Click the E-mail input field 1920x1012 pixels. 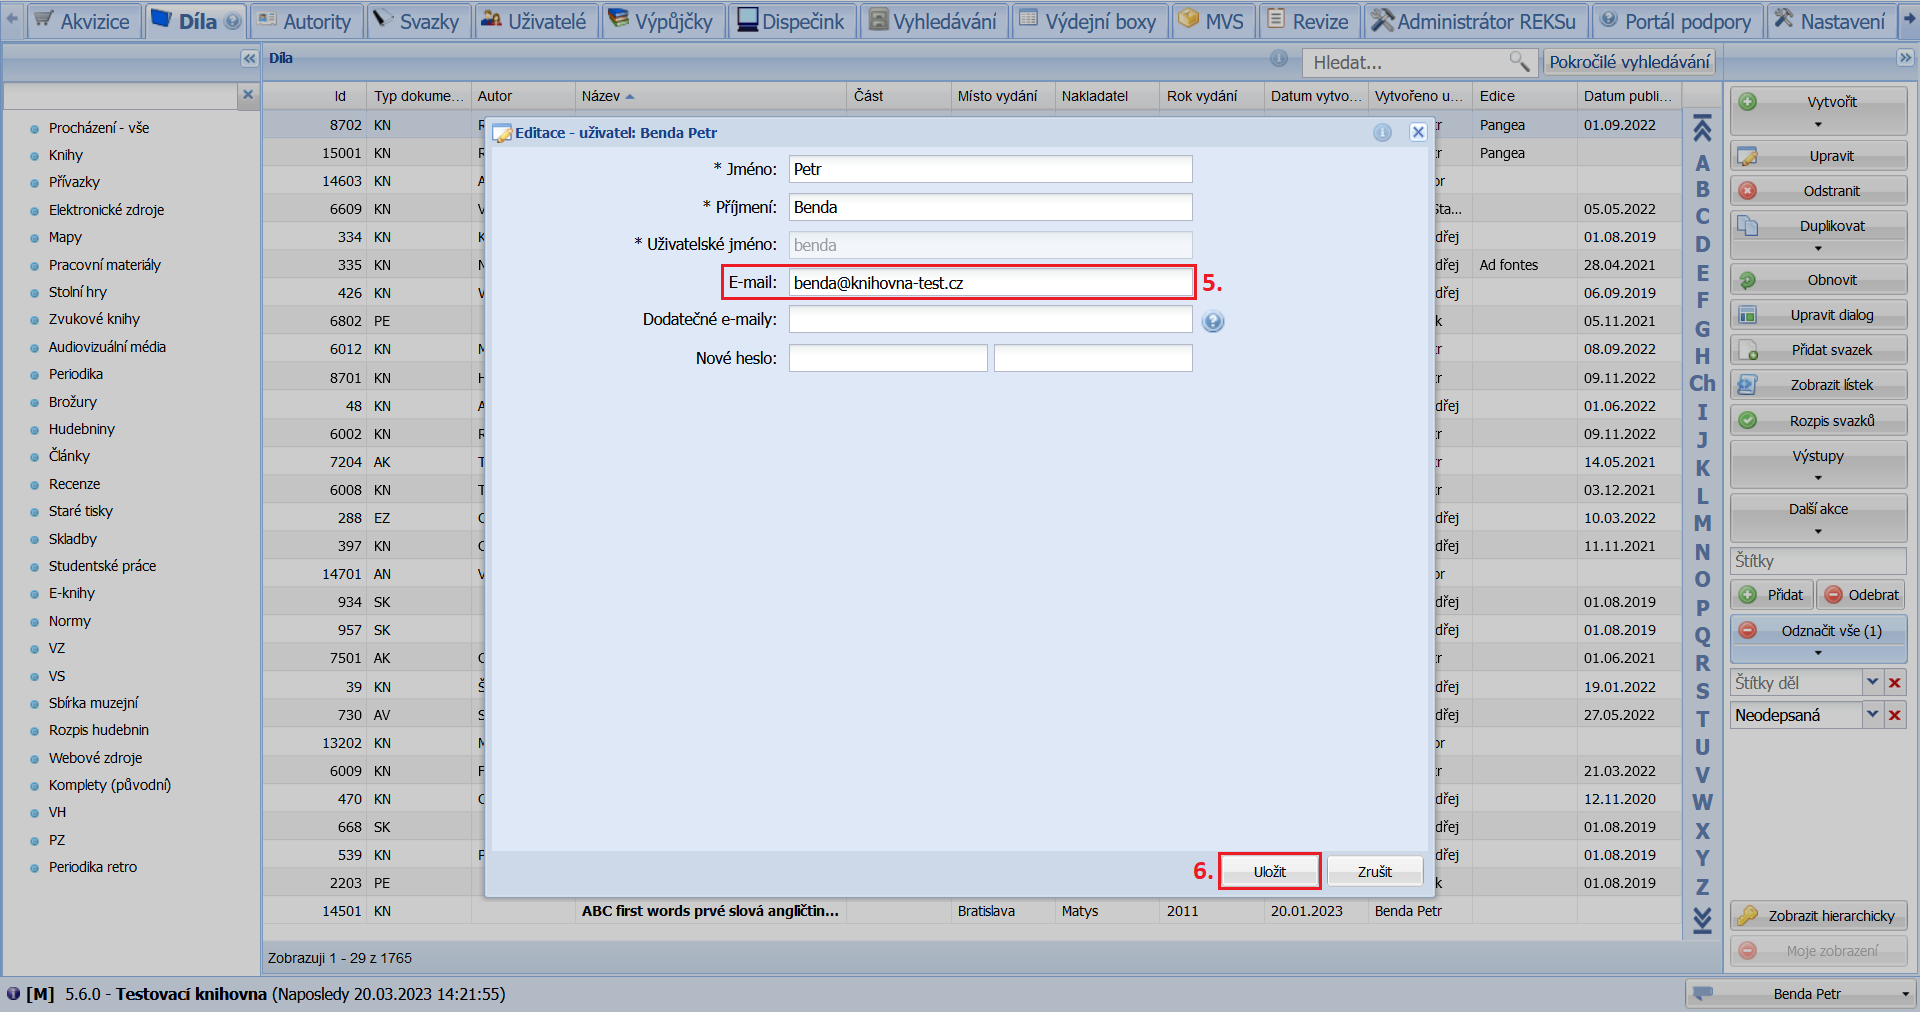990,283
